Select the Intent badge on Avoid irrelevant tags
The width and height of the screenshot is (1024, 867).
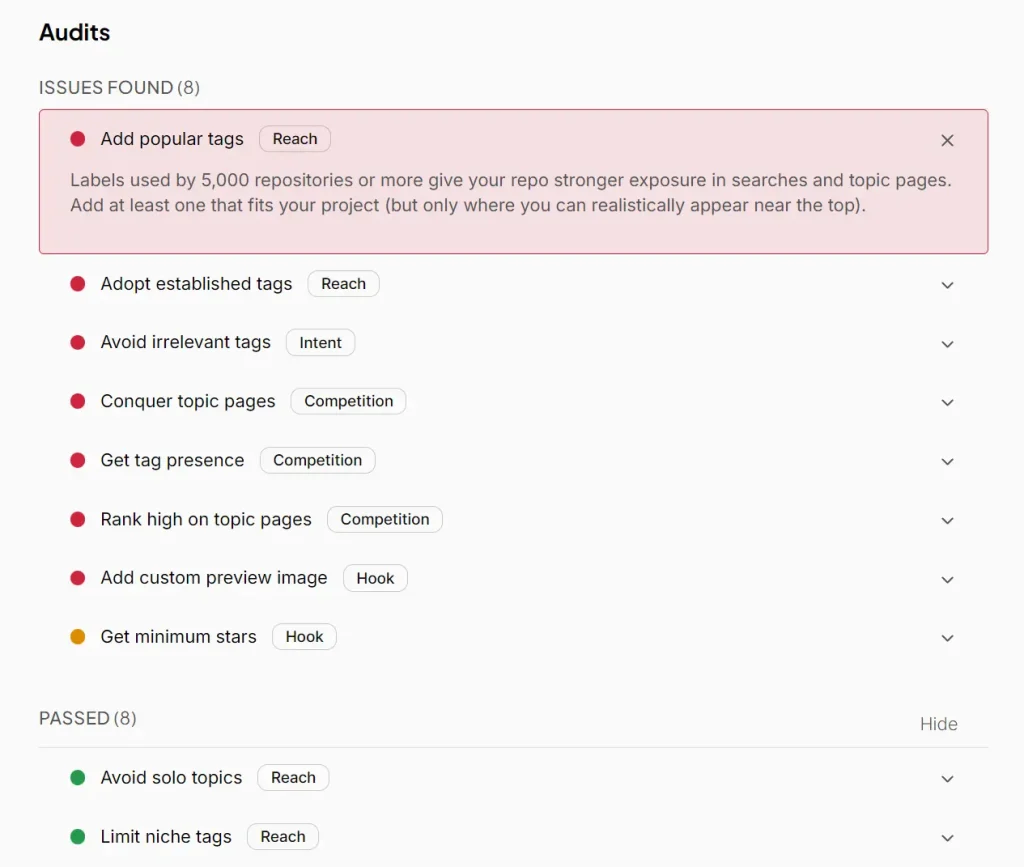coord(320,343)
